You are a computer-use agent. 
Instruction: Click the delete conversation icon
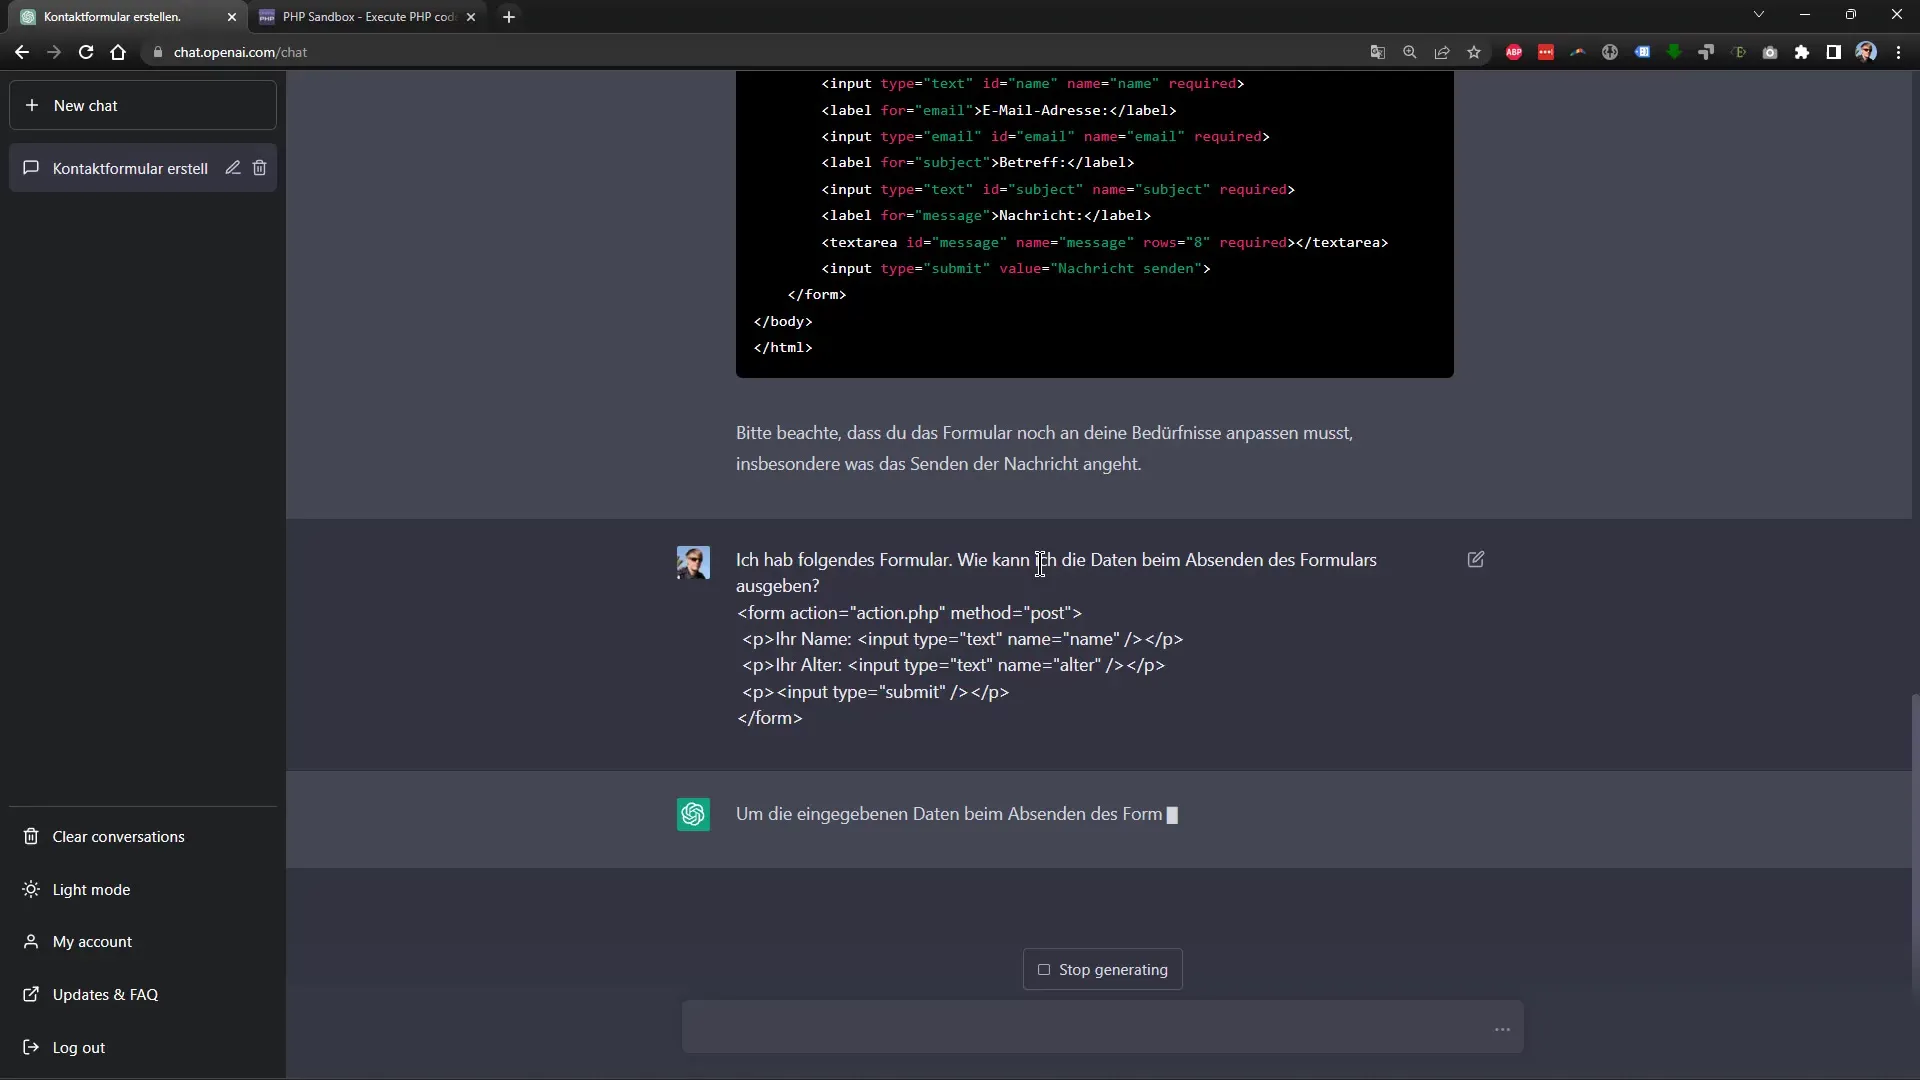[x=260, y=167]
